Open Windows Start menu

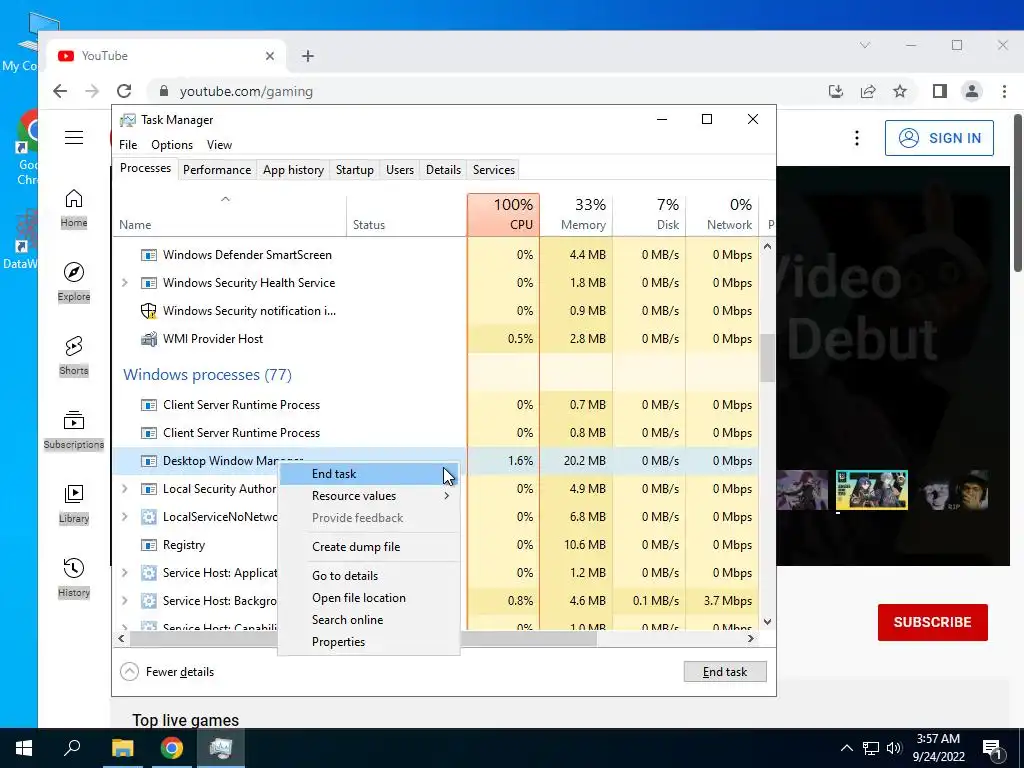[x=24, y=748]
